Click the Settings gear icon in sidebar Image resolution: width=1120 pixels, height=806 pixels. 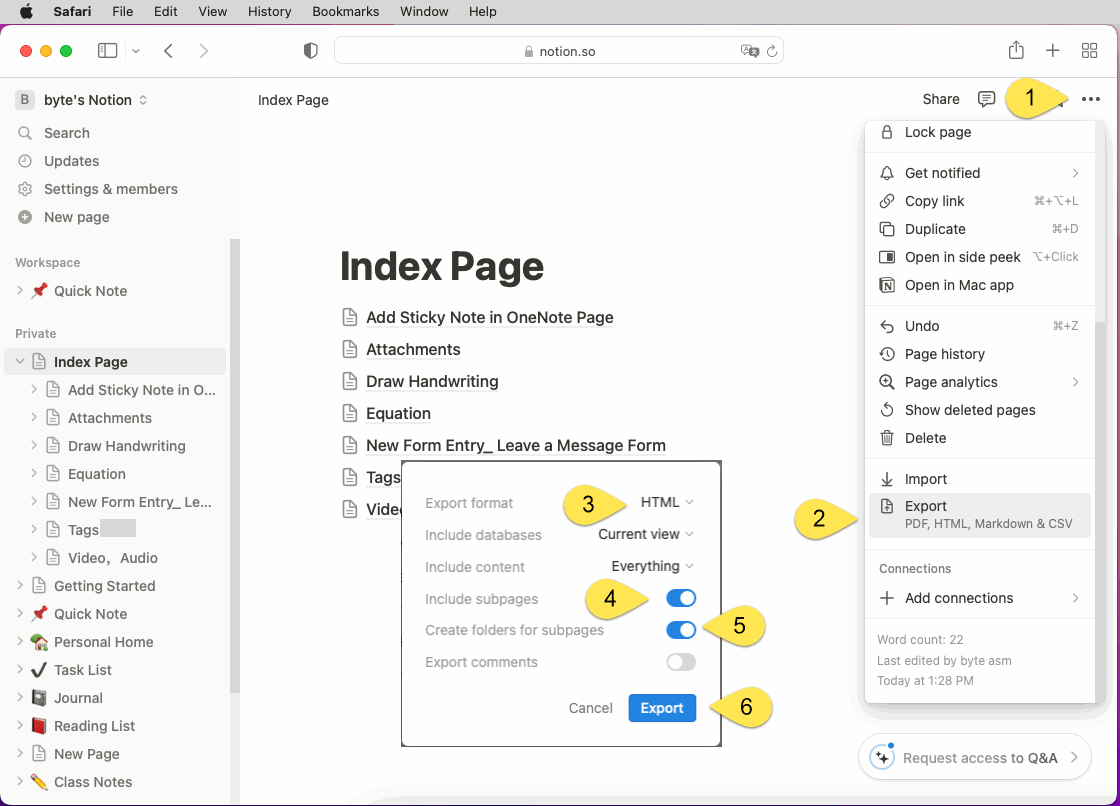[x=25, y=189]
